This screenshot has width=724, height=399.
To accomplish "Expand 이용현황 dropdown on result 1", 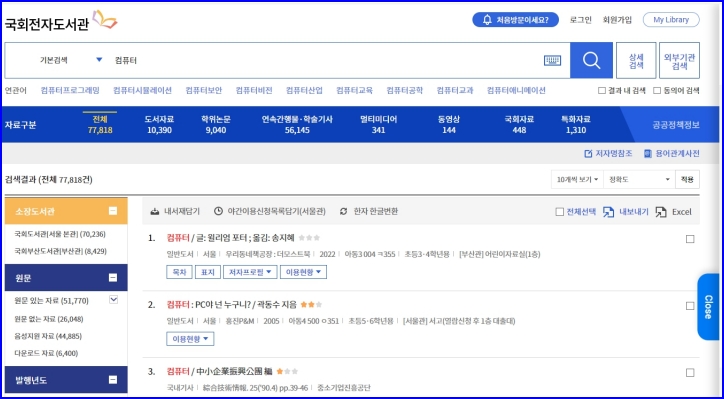I will 303,272.
